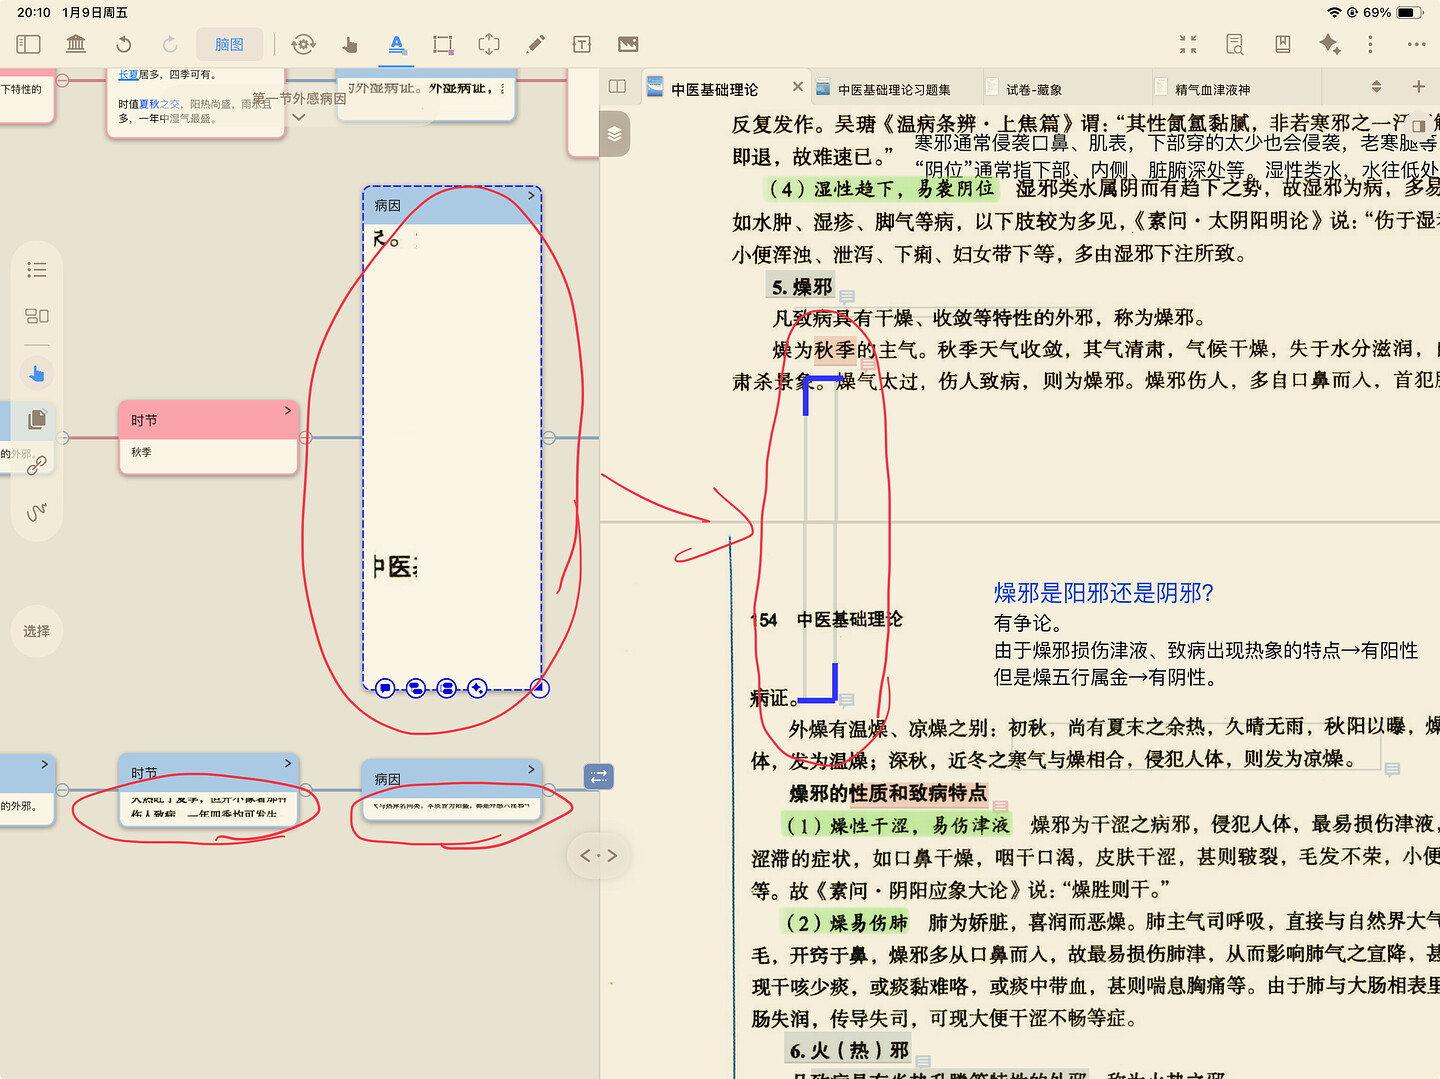Toggle the left sidebar panel
This screenshot has width=1440, height=1079.
point(28,44)
